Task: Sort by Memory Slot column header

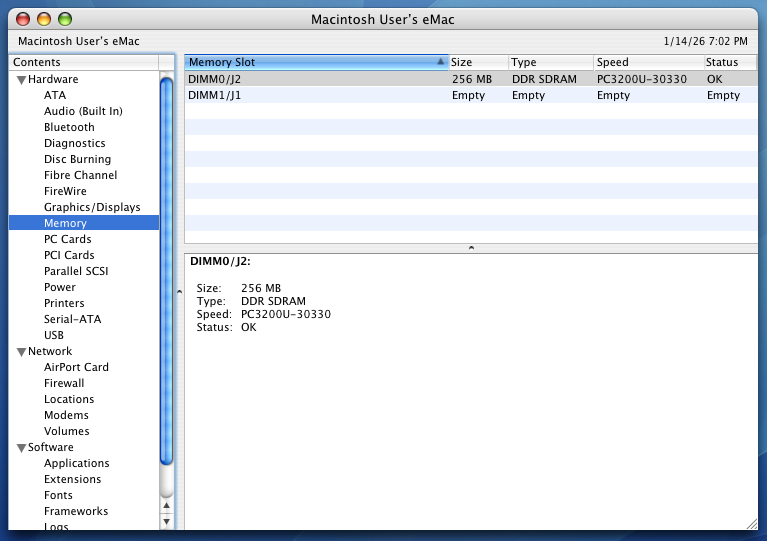Action: coord(316,62)
